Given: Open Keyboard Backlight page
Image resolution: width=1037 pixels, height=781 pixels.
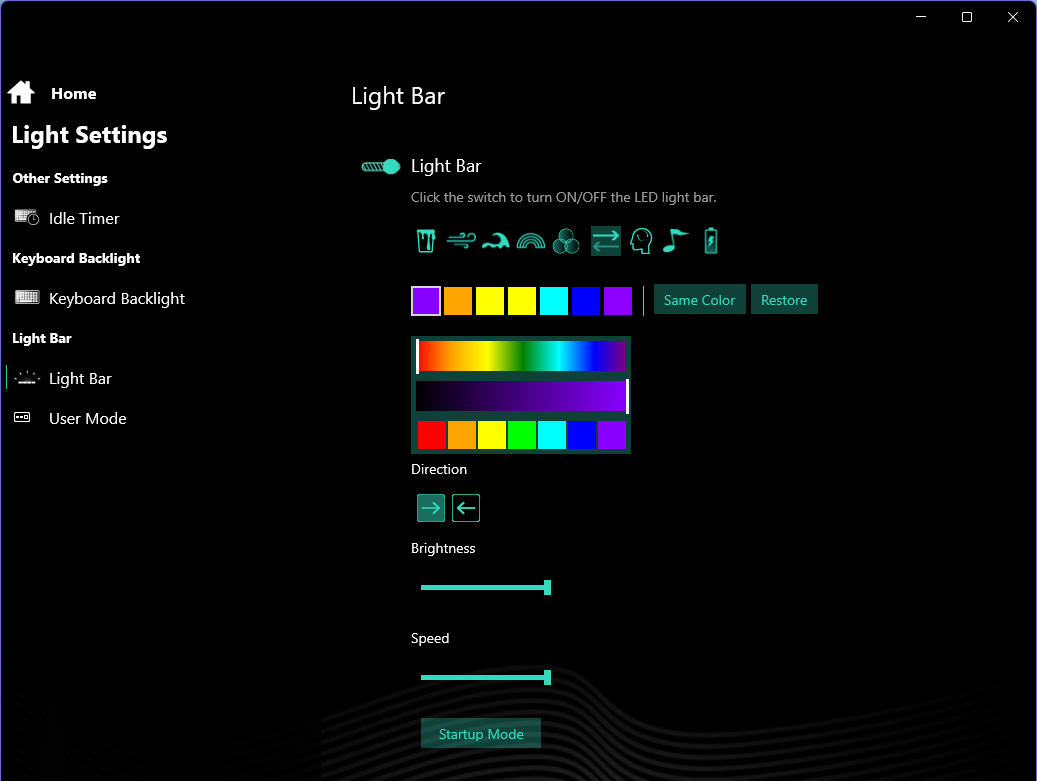Looking at the screenshot, I should (x=116, y=298).
